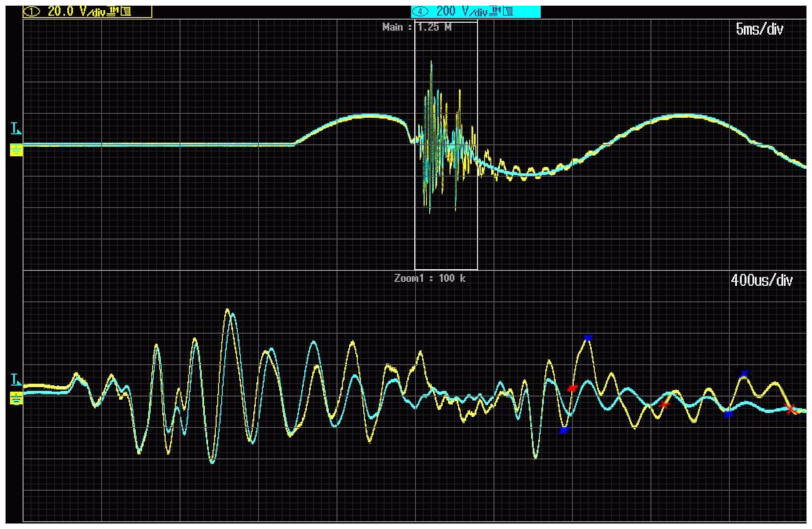Image resolution: width=812 pixels, height=529 pixels.
Task: Select the red X marker at far right edge
Action: [791, 409]
